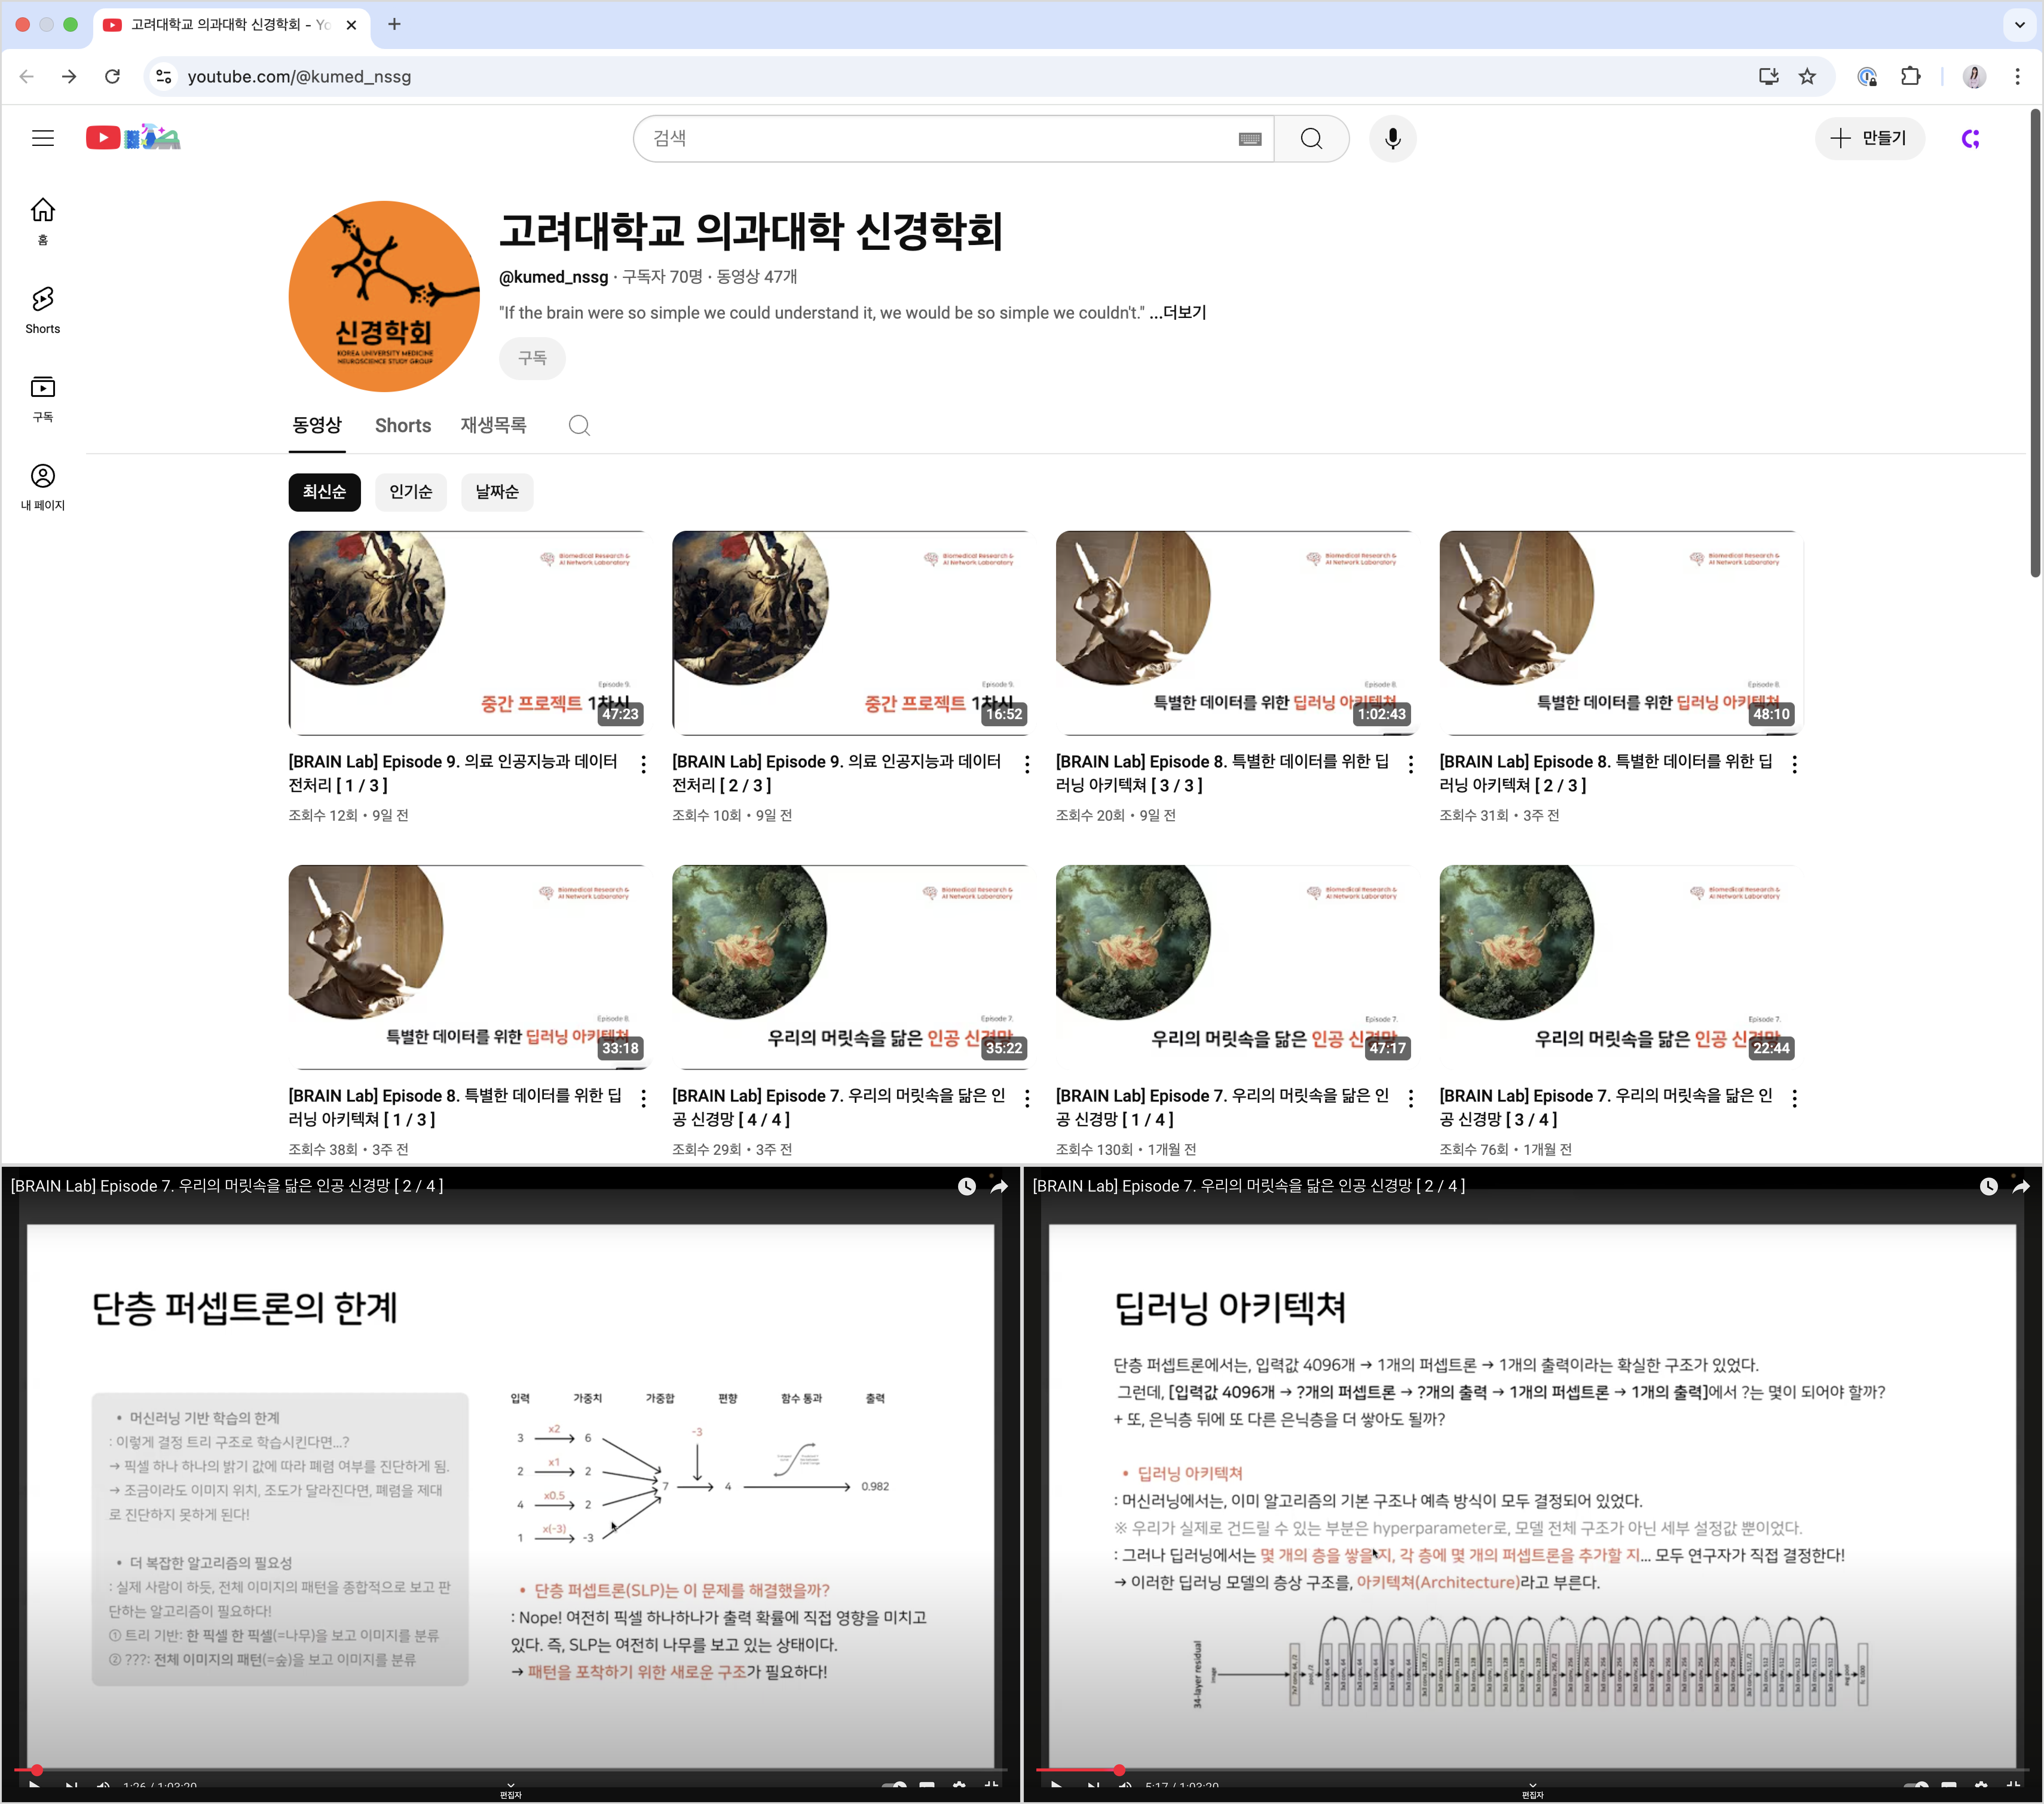2044x1804 pixels.
Task: Open a new browser tab
Action: pos(394,24)
